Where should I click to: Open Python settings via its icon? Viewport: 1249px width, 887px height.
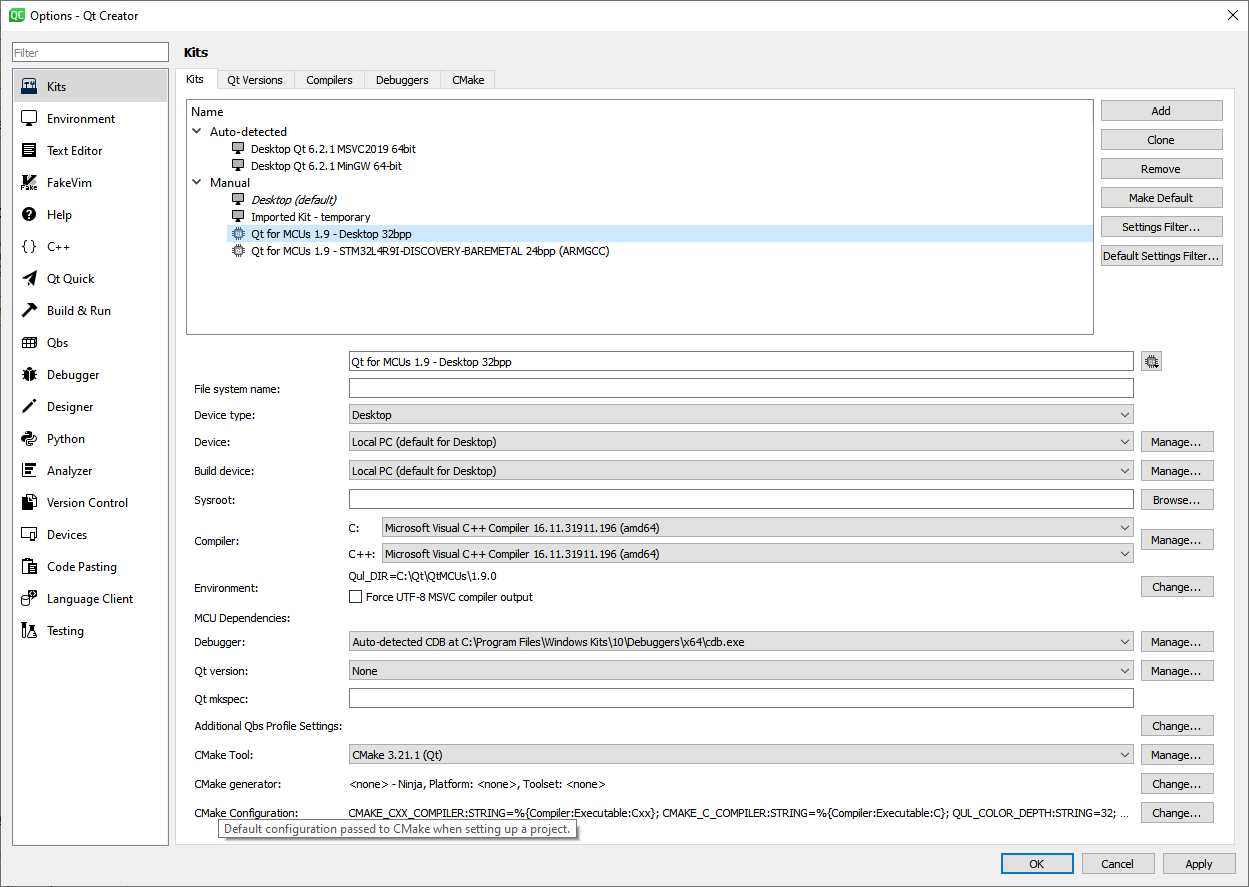pos(29,439)
